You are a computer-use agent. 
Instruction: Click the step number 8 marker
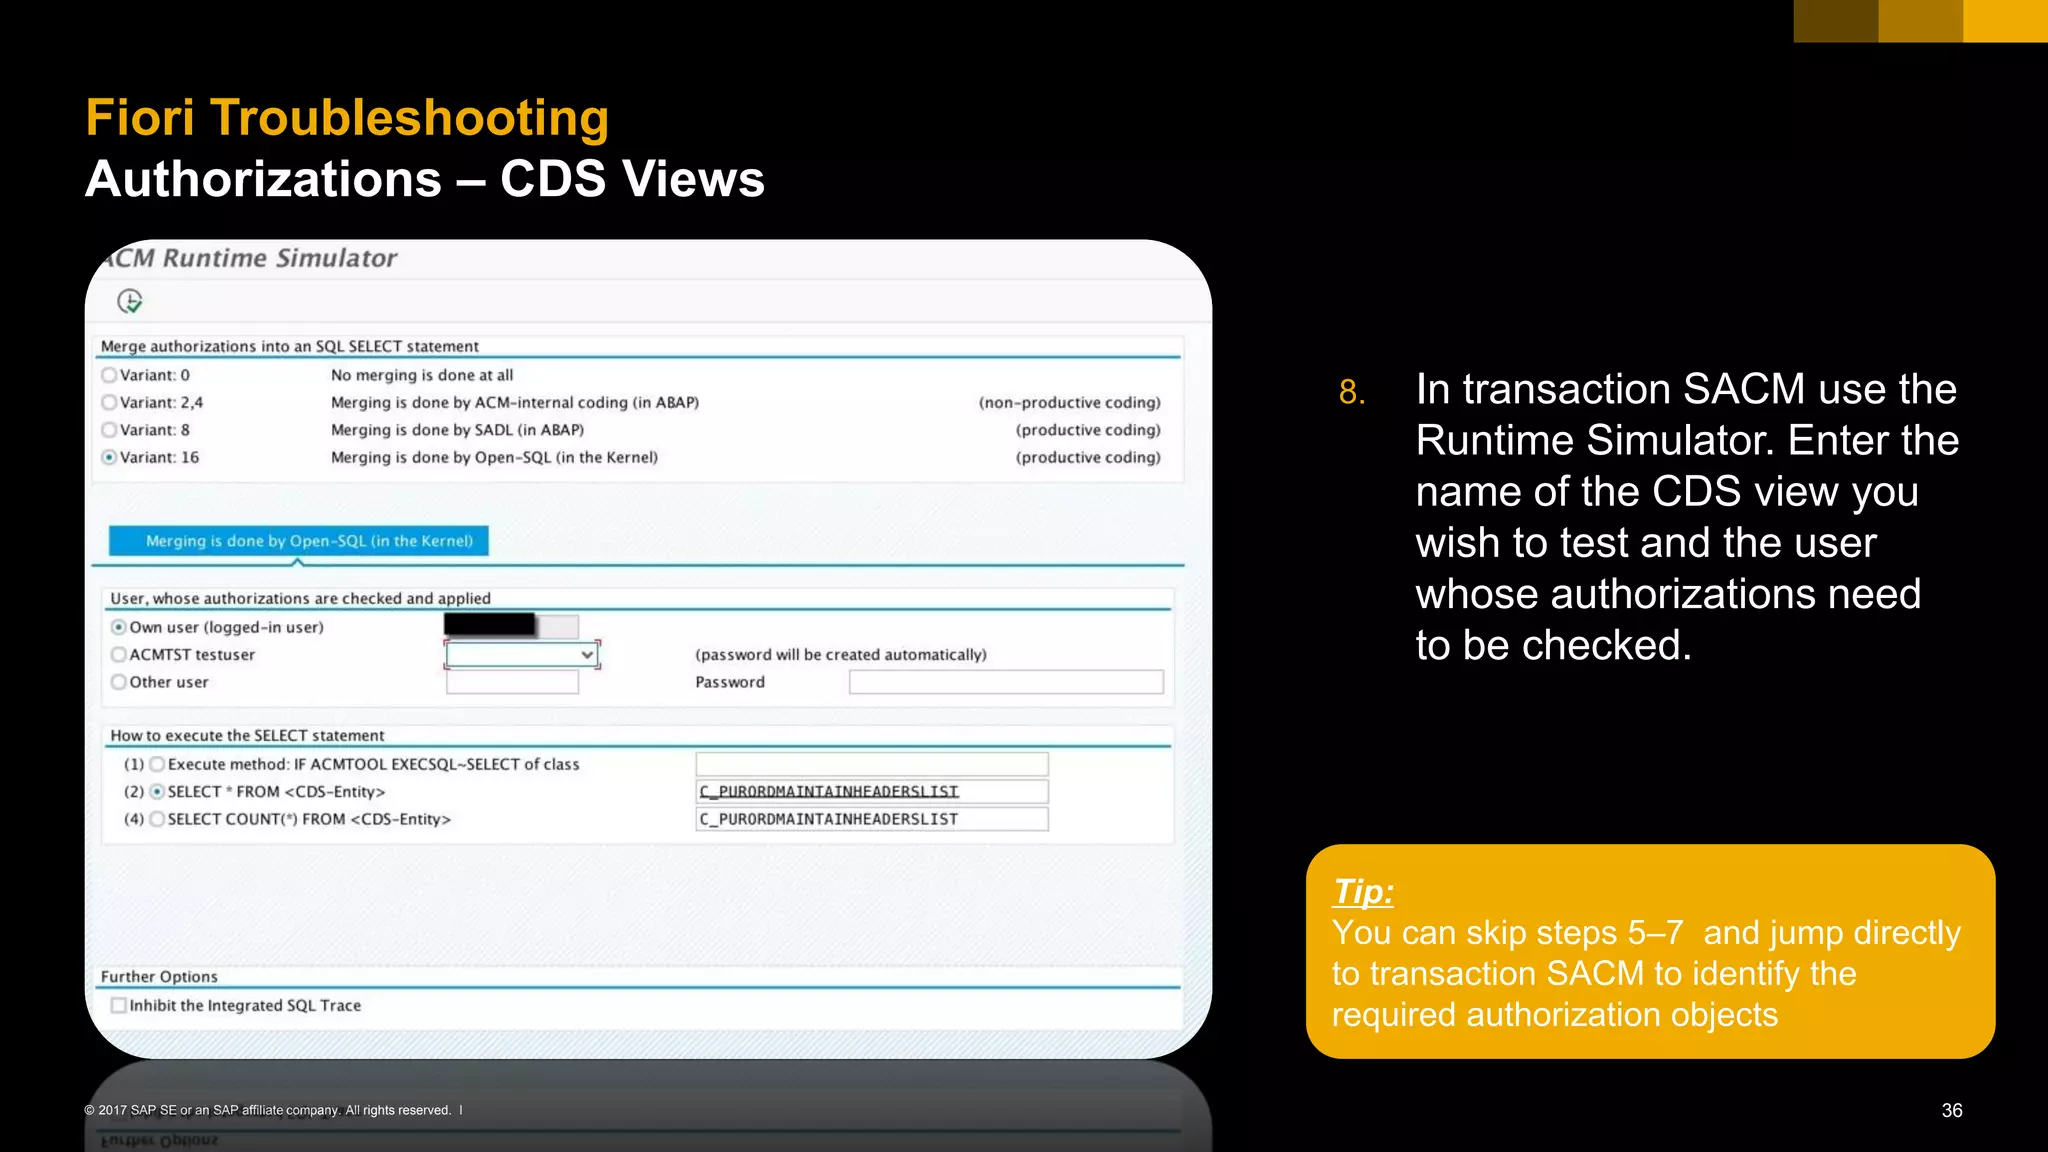(x=1352, y=391)
